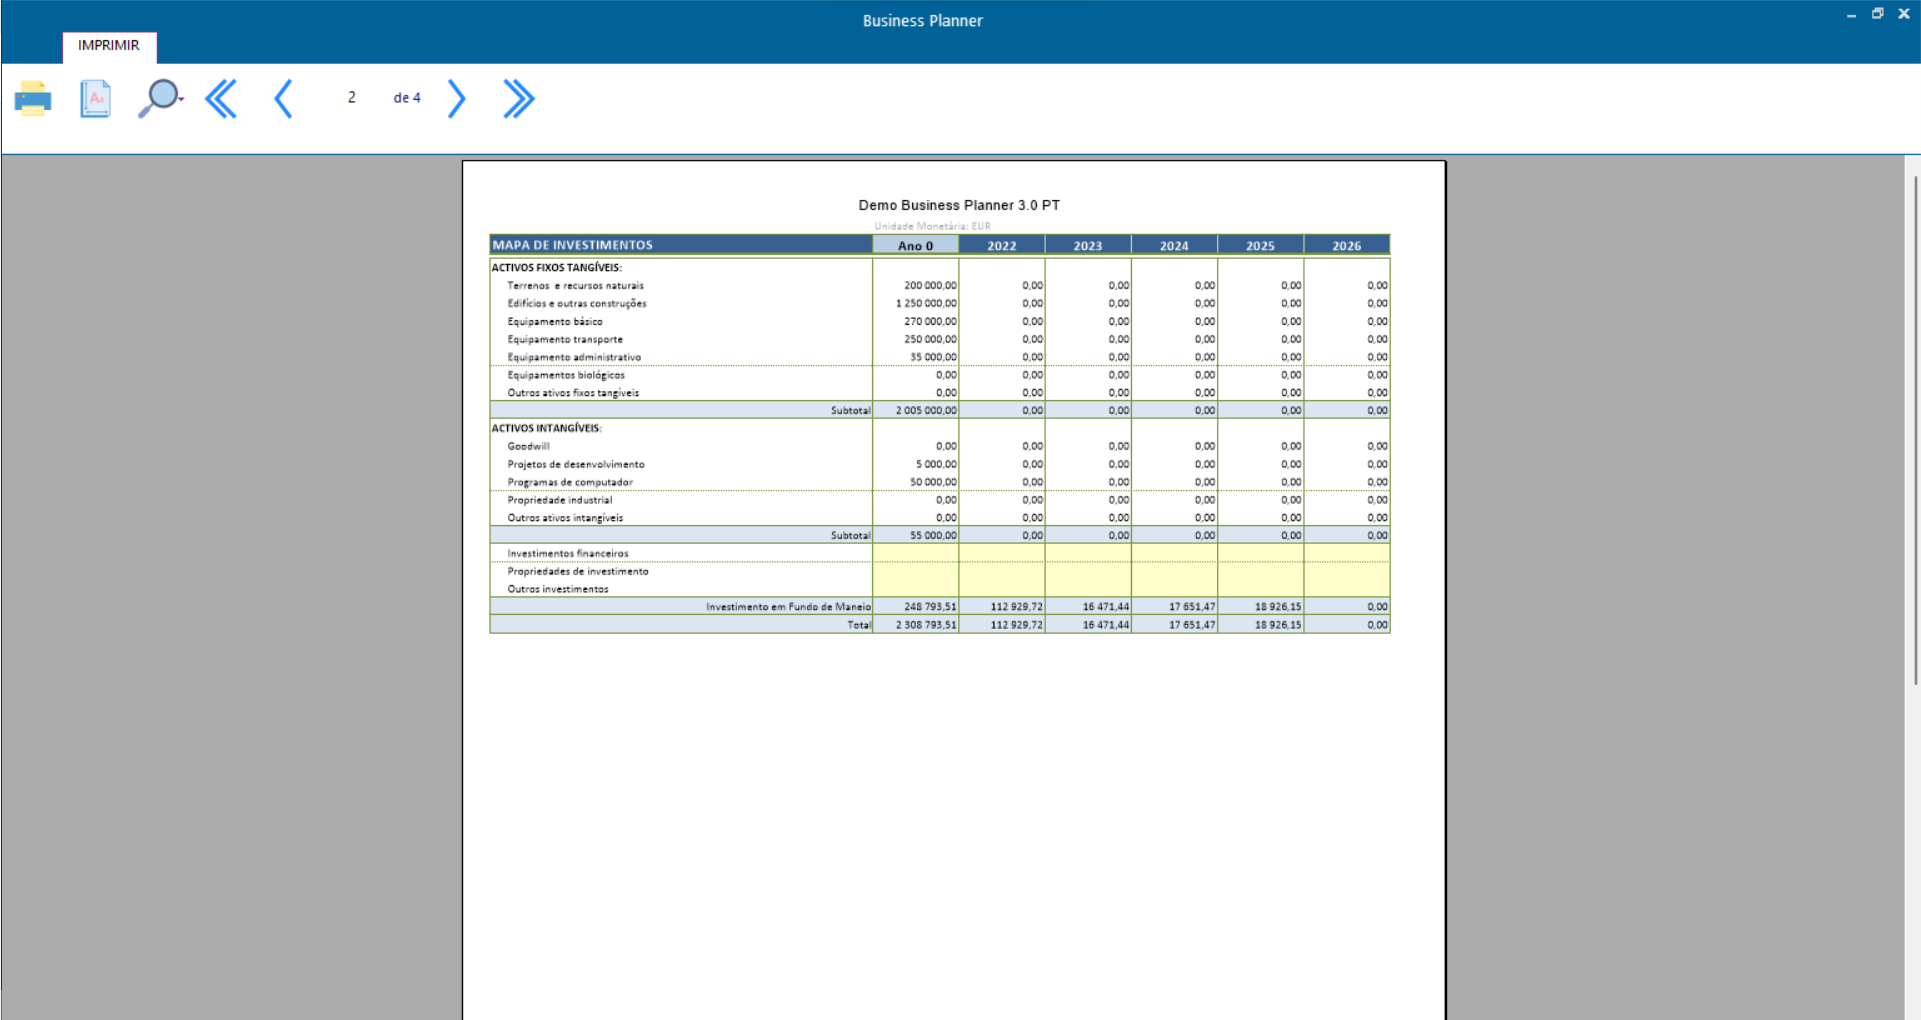Click the Fundo de Maneio 2023 value 16 471,44

coord(1106,607)
